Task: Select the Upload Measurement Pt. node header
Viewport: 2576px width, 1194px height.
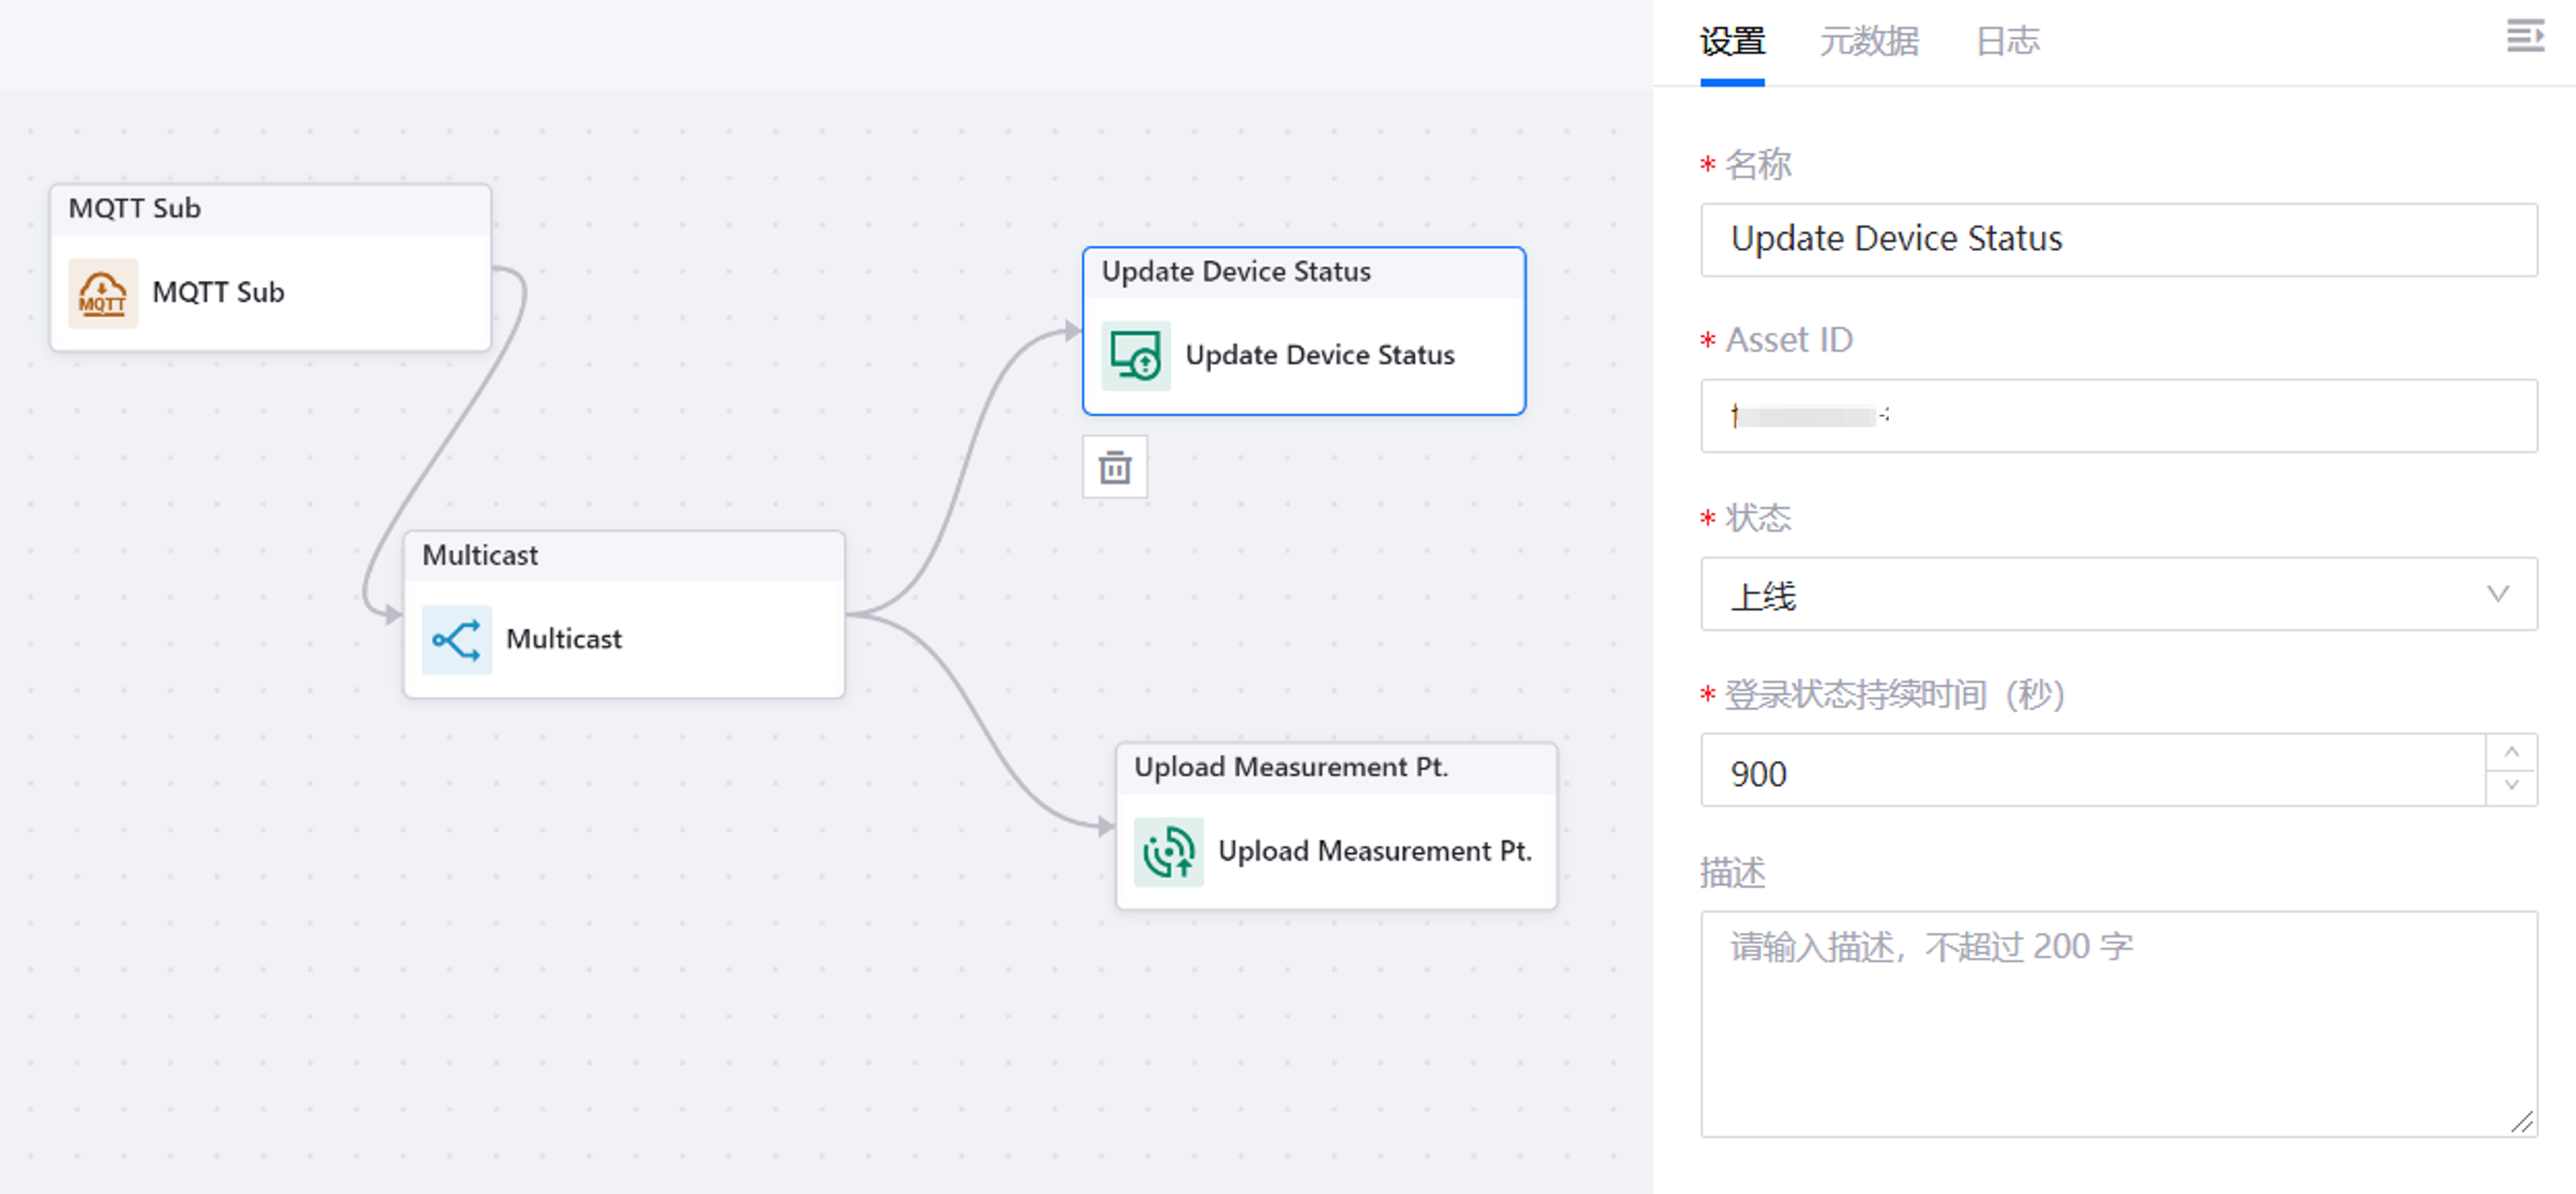Action: click(1335, 768)
